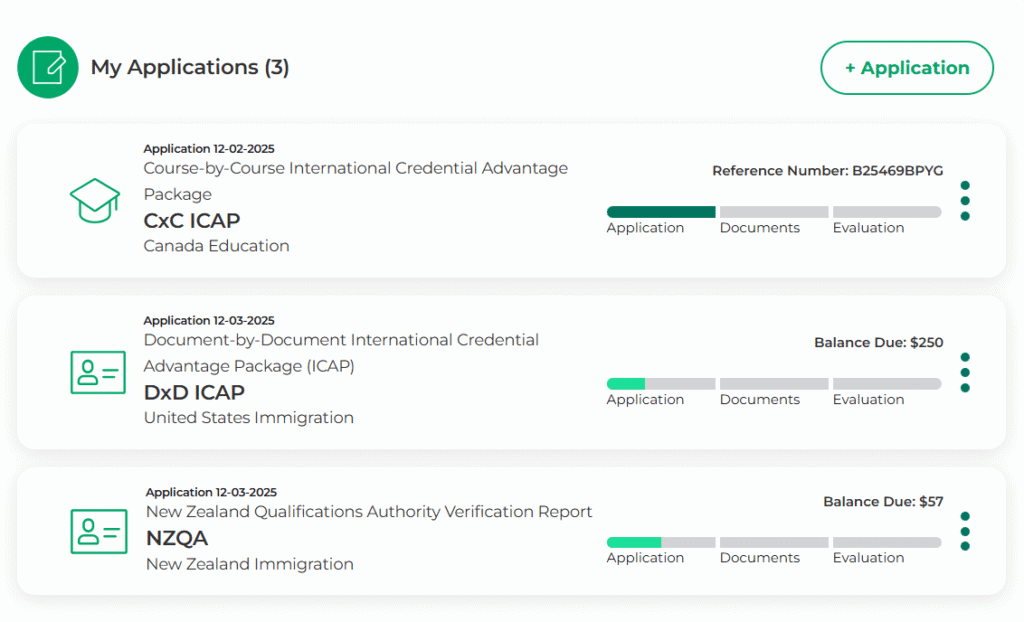This screenshot has height=622, width=1024.
Task: Click Reference Number B25469BPYG
Action: [x=827, y=171]
